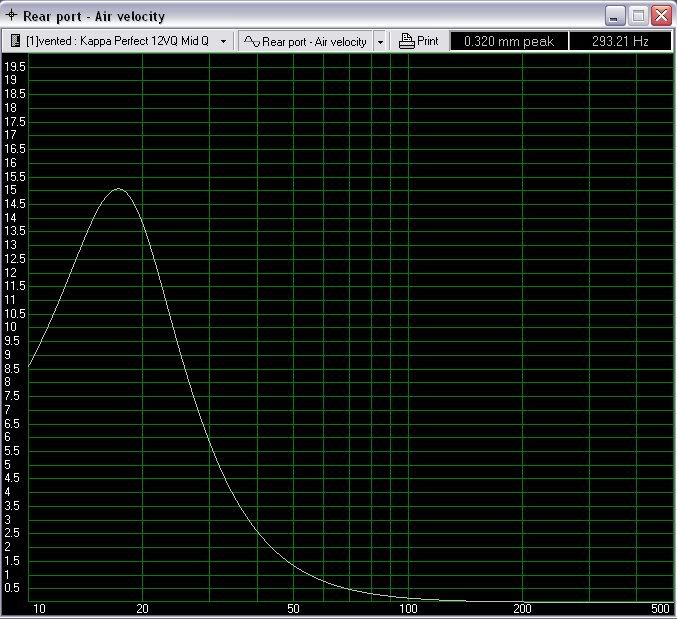Click the '19.5' velocity axis label
The height and width of the screenshot is (619, 677).
(x=15, y=66)
